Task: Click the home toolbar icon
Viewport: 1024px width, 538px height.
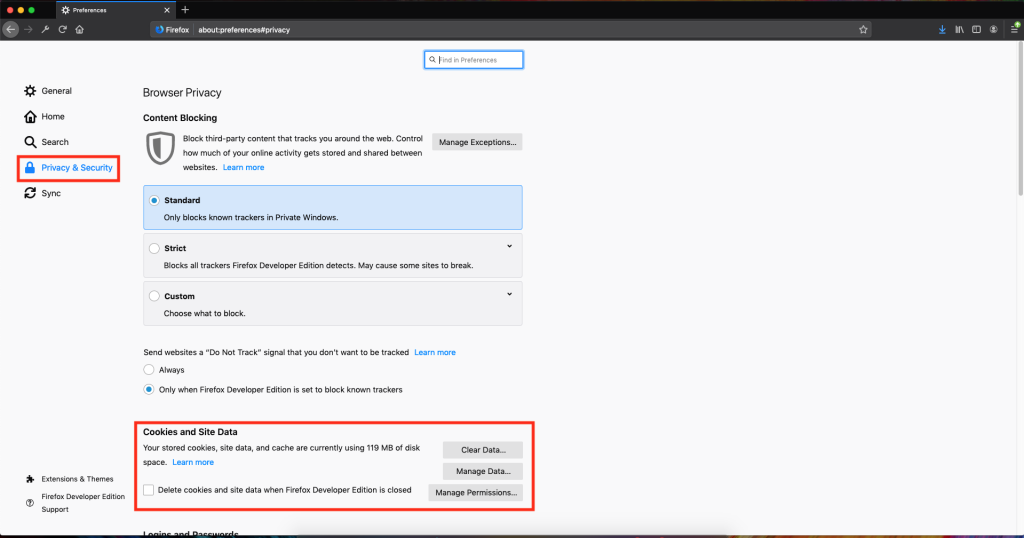Action: (x=80, y=29)
